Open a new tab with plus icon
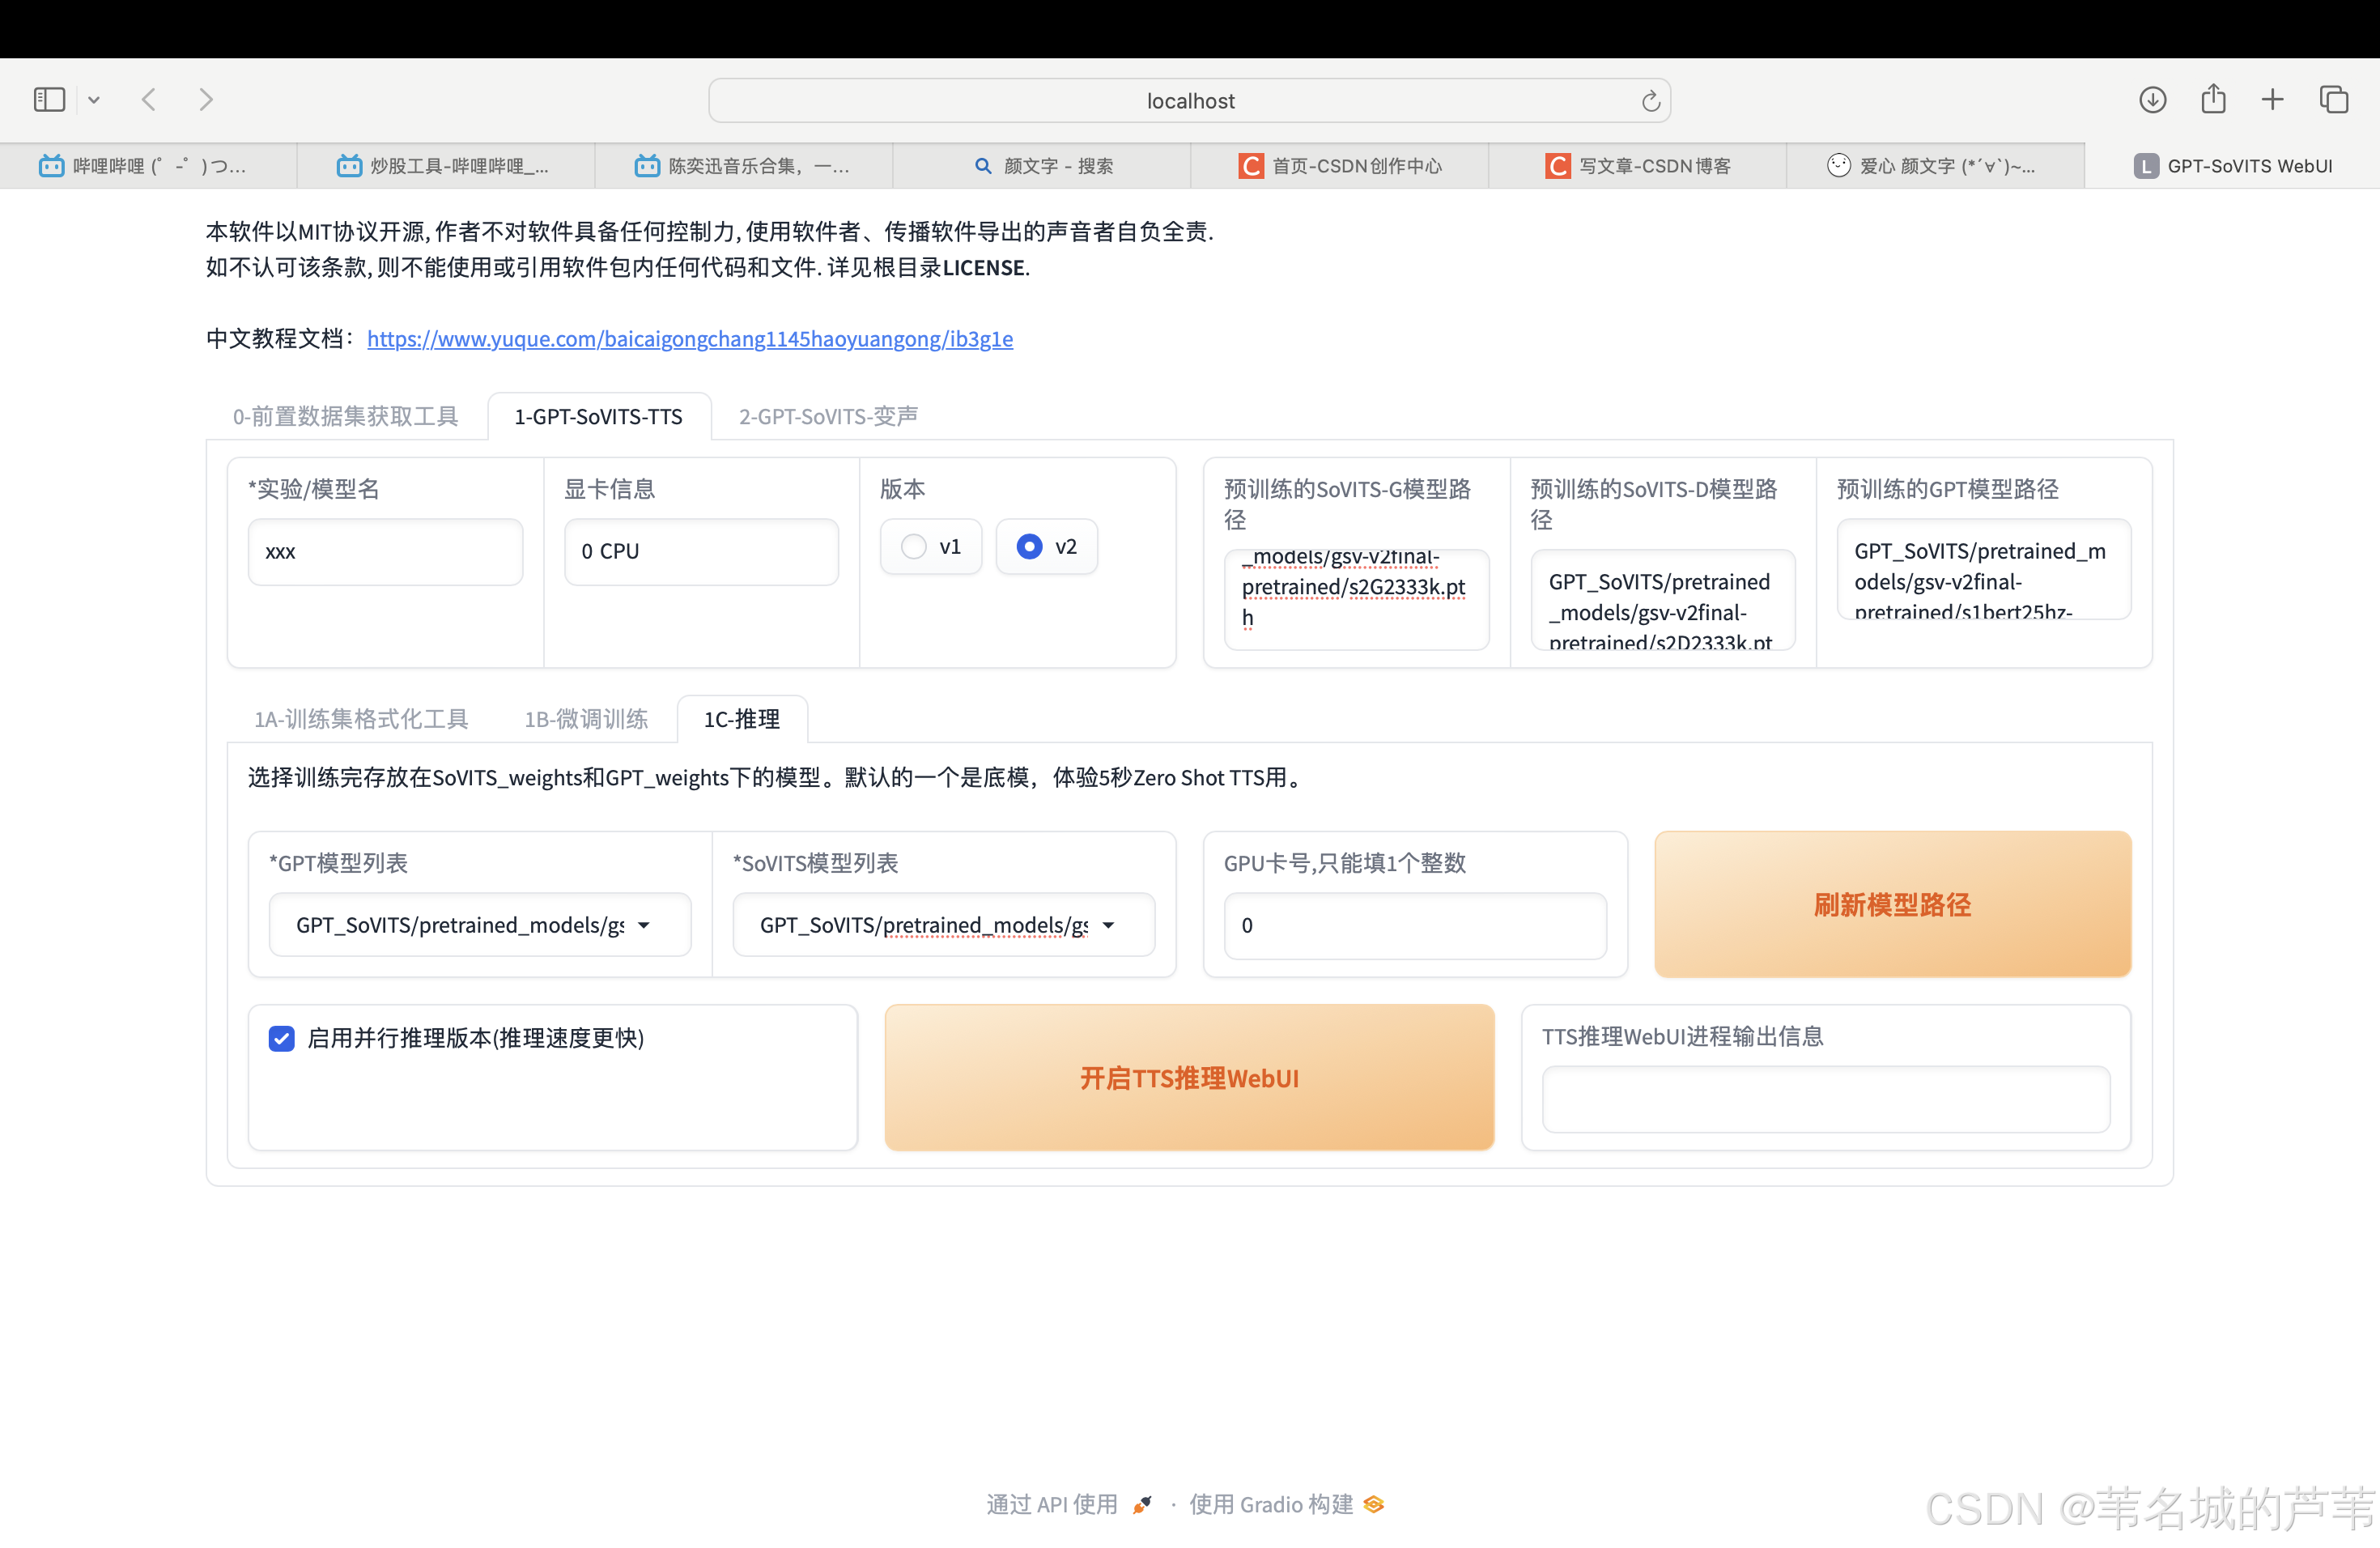This screenshot has width=2380, height=1548. [x=2272, y=100]
